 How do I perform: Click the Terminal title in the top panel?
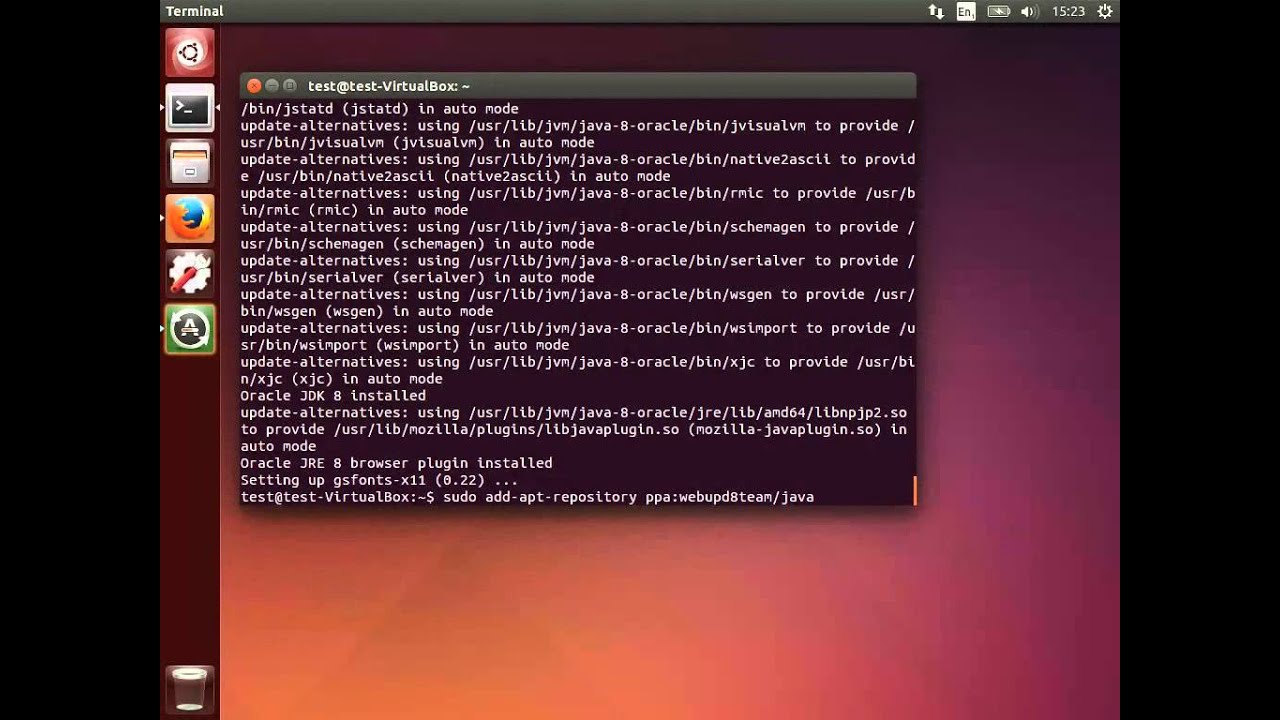click(194, 11)
